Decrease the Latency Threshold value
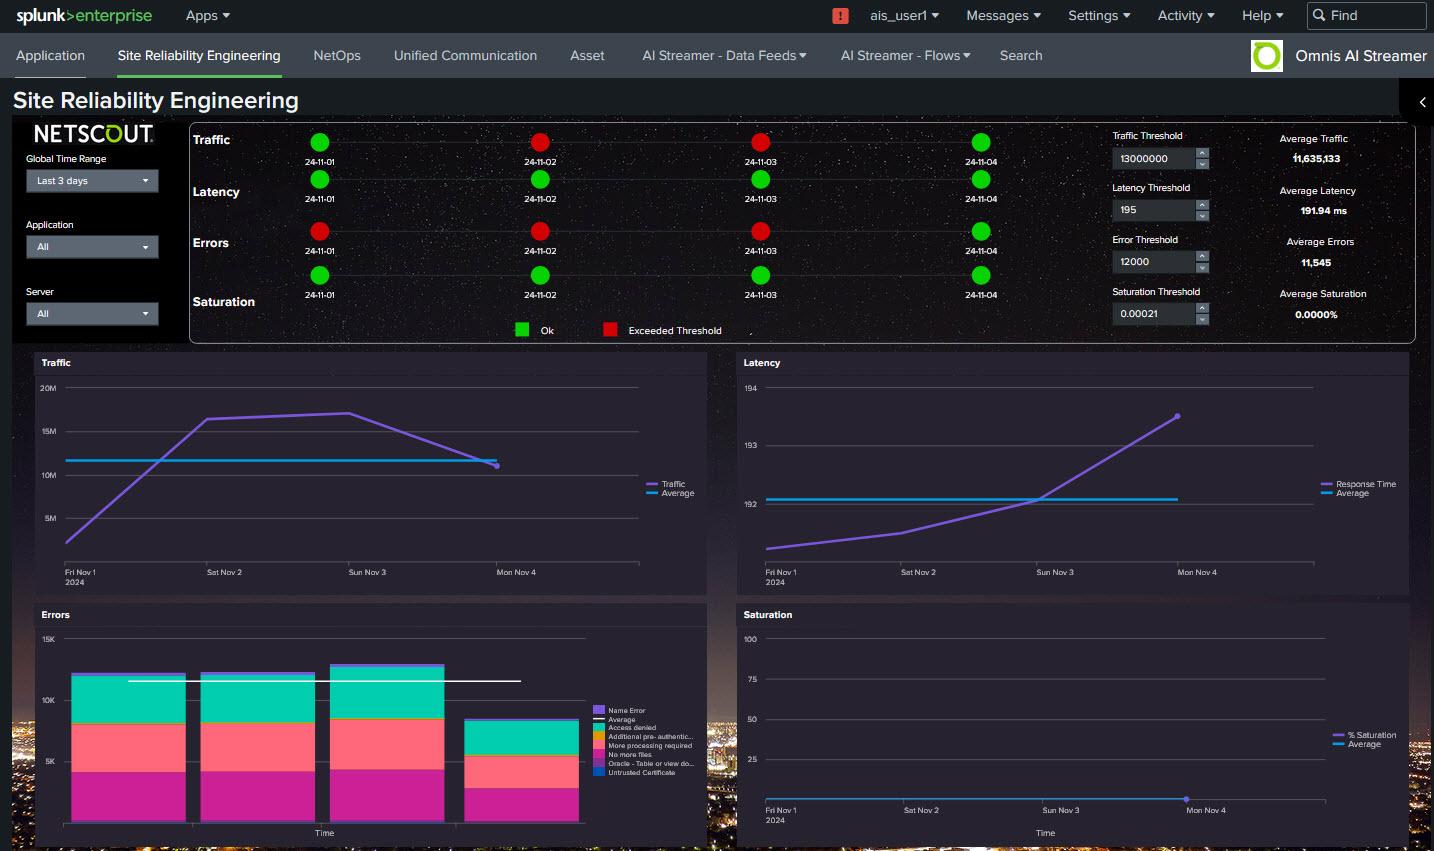Image resolution: width=1434 pixels, height=851 pixels. [x=1202, y=216]
